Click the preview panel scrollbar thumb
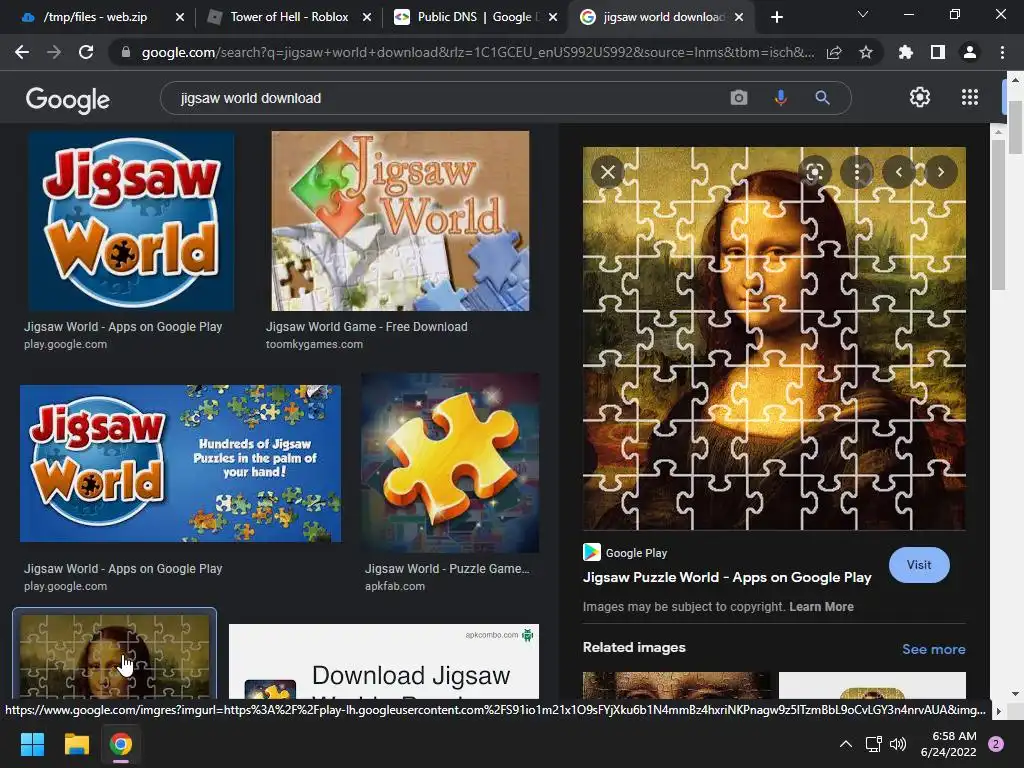1024x768 pixels. [x=998, y=214]
